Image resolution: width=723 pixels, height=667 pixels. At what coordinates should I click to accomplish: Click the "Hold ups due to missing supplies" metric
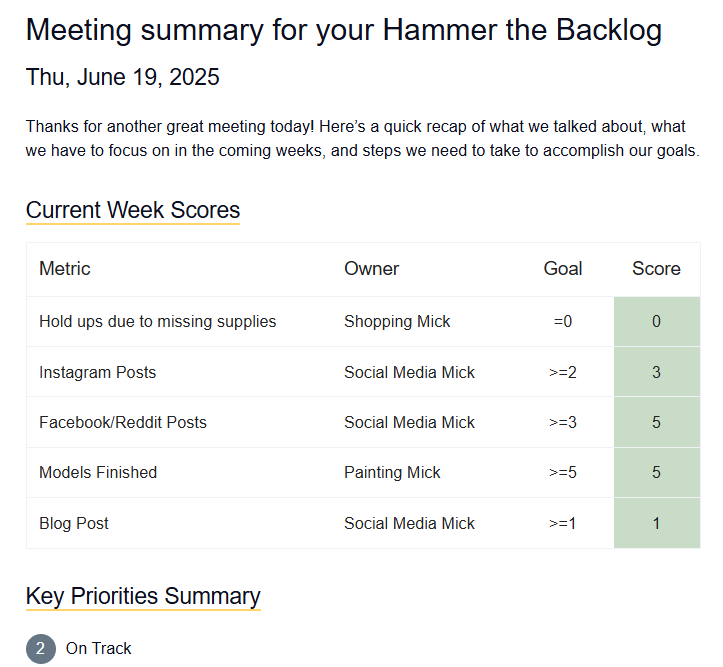pos(157,321)
